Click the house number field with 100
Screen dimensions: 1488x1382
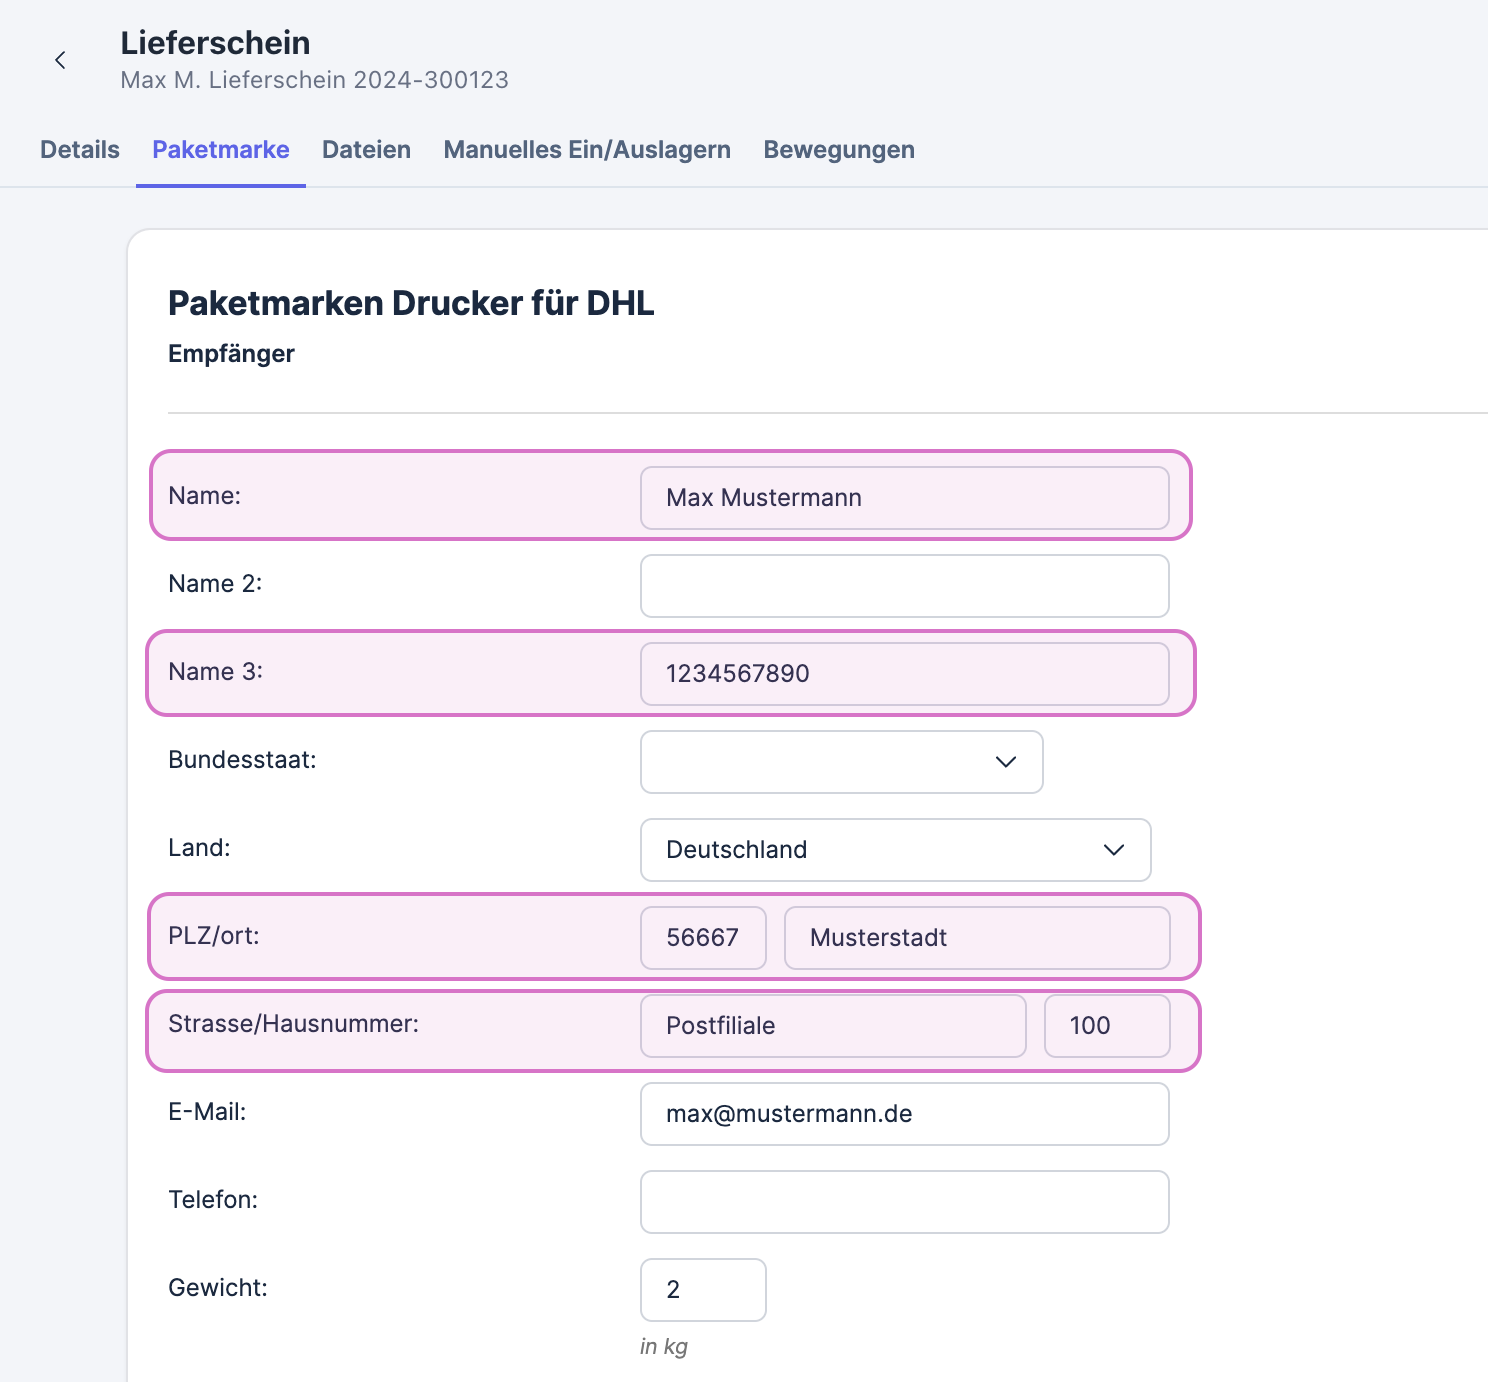(x=1106, y=1026)
